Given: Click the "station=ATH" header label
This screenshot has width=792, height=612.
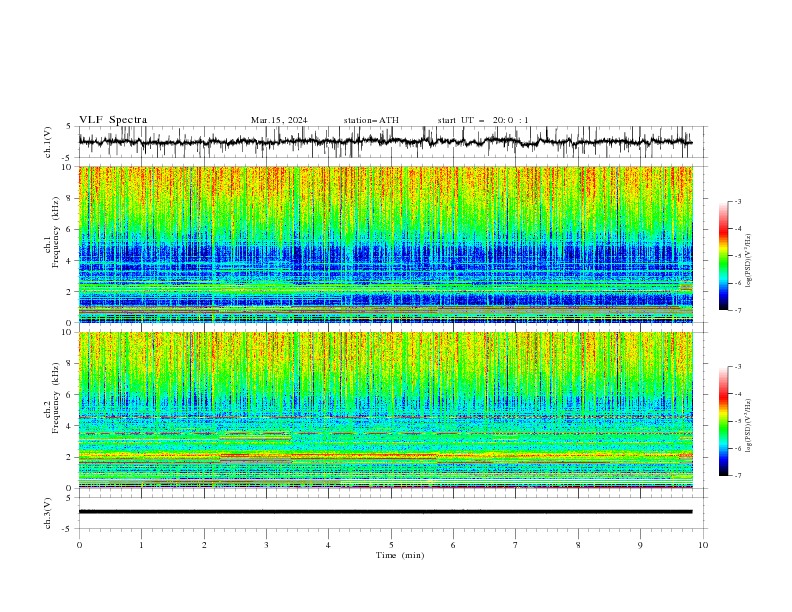Looking at the screenshot, I should [371, 120].
